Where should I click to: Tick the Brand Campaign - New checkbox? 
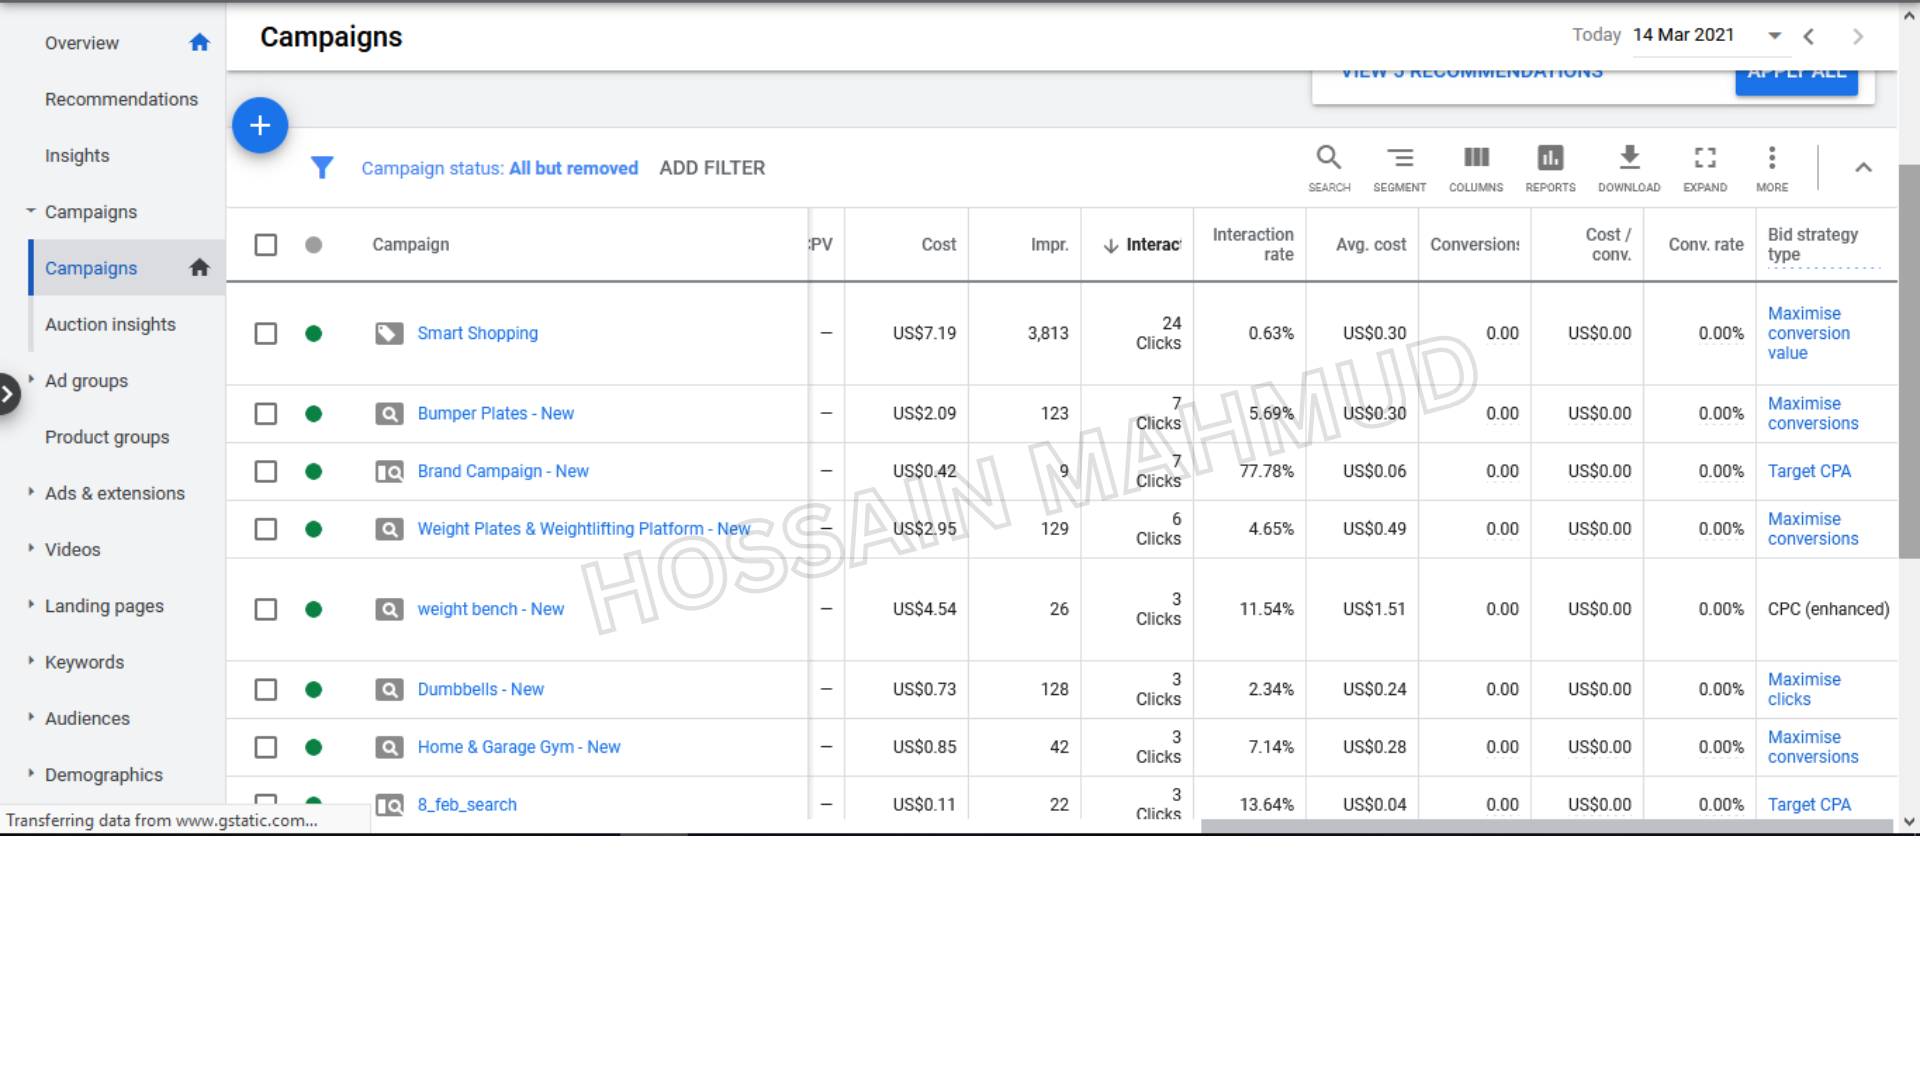coord(266,471)
